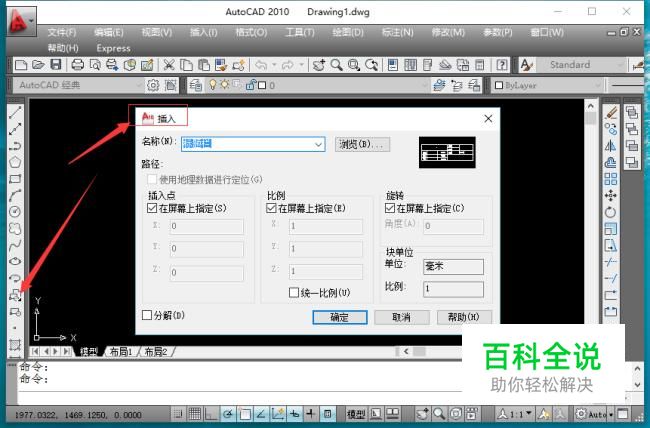650x428 pixels.
Task: Select the Polygon tool
Action: [x=15, y=162]
